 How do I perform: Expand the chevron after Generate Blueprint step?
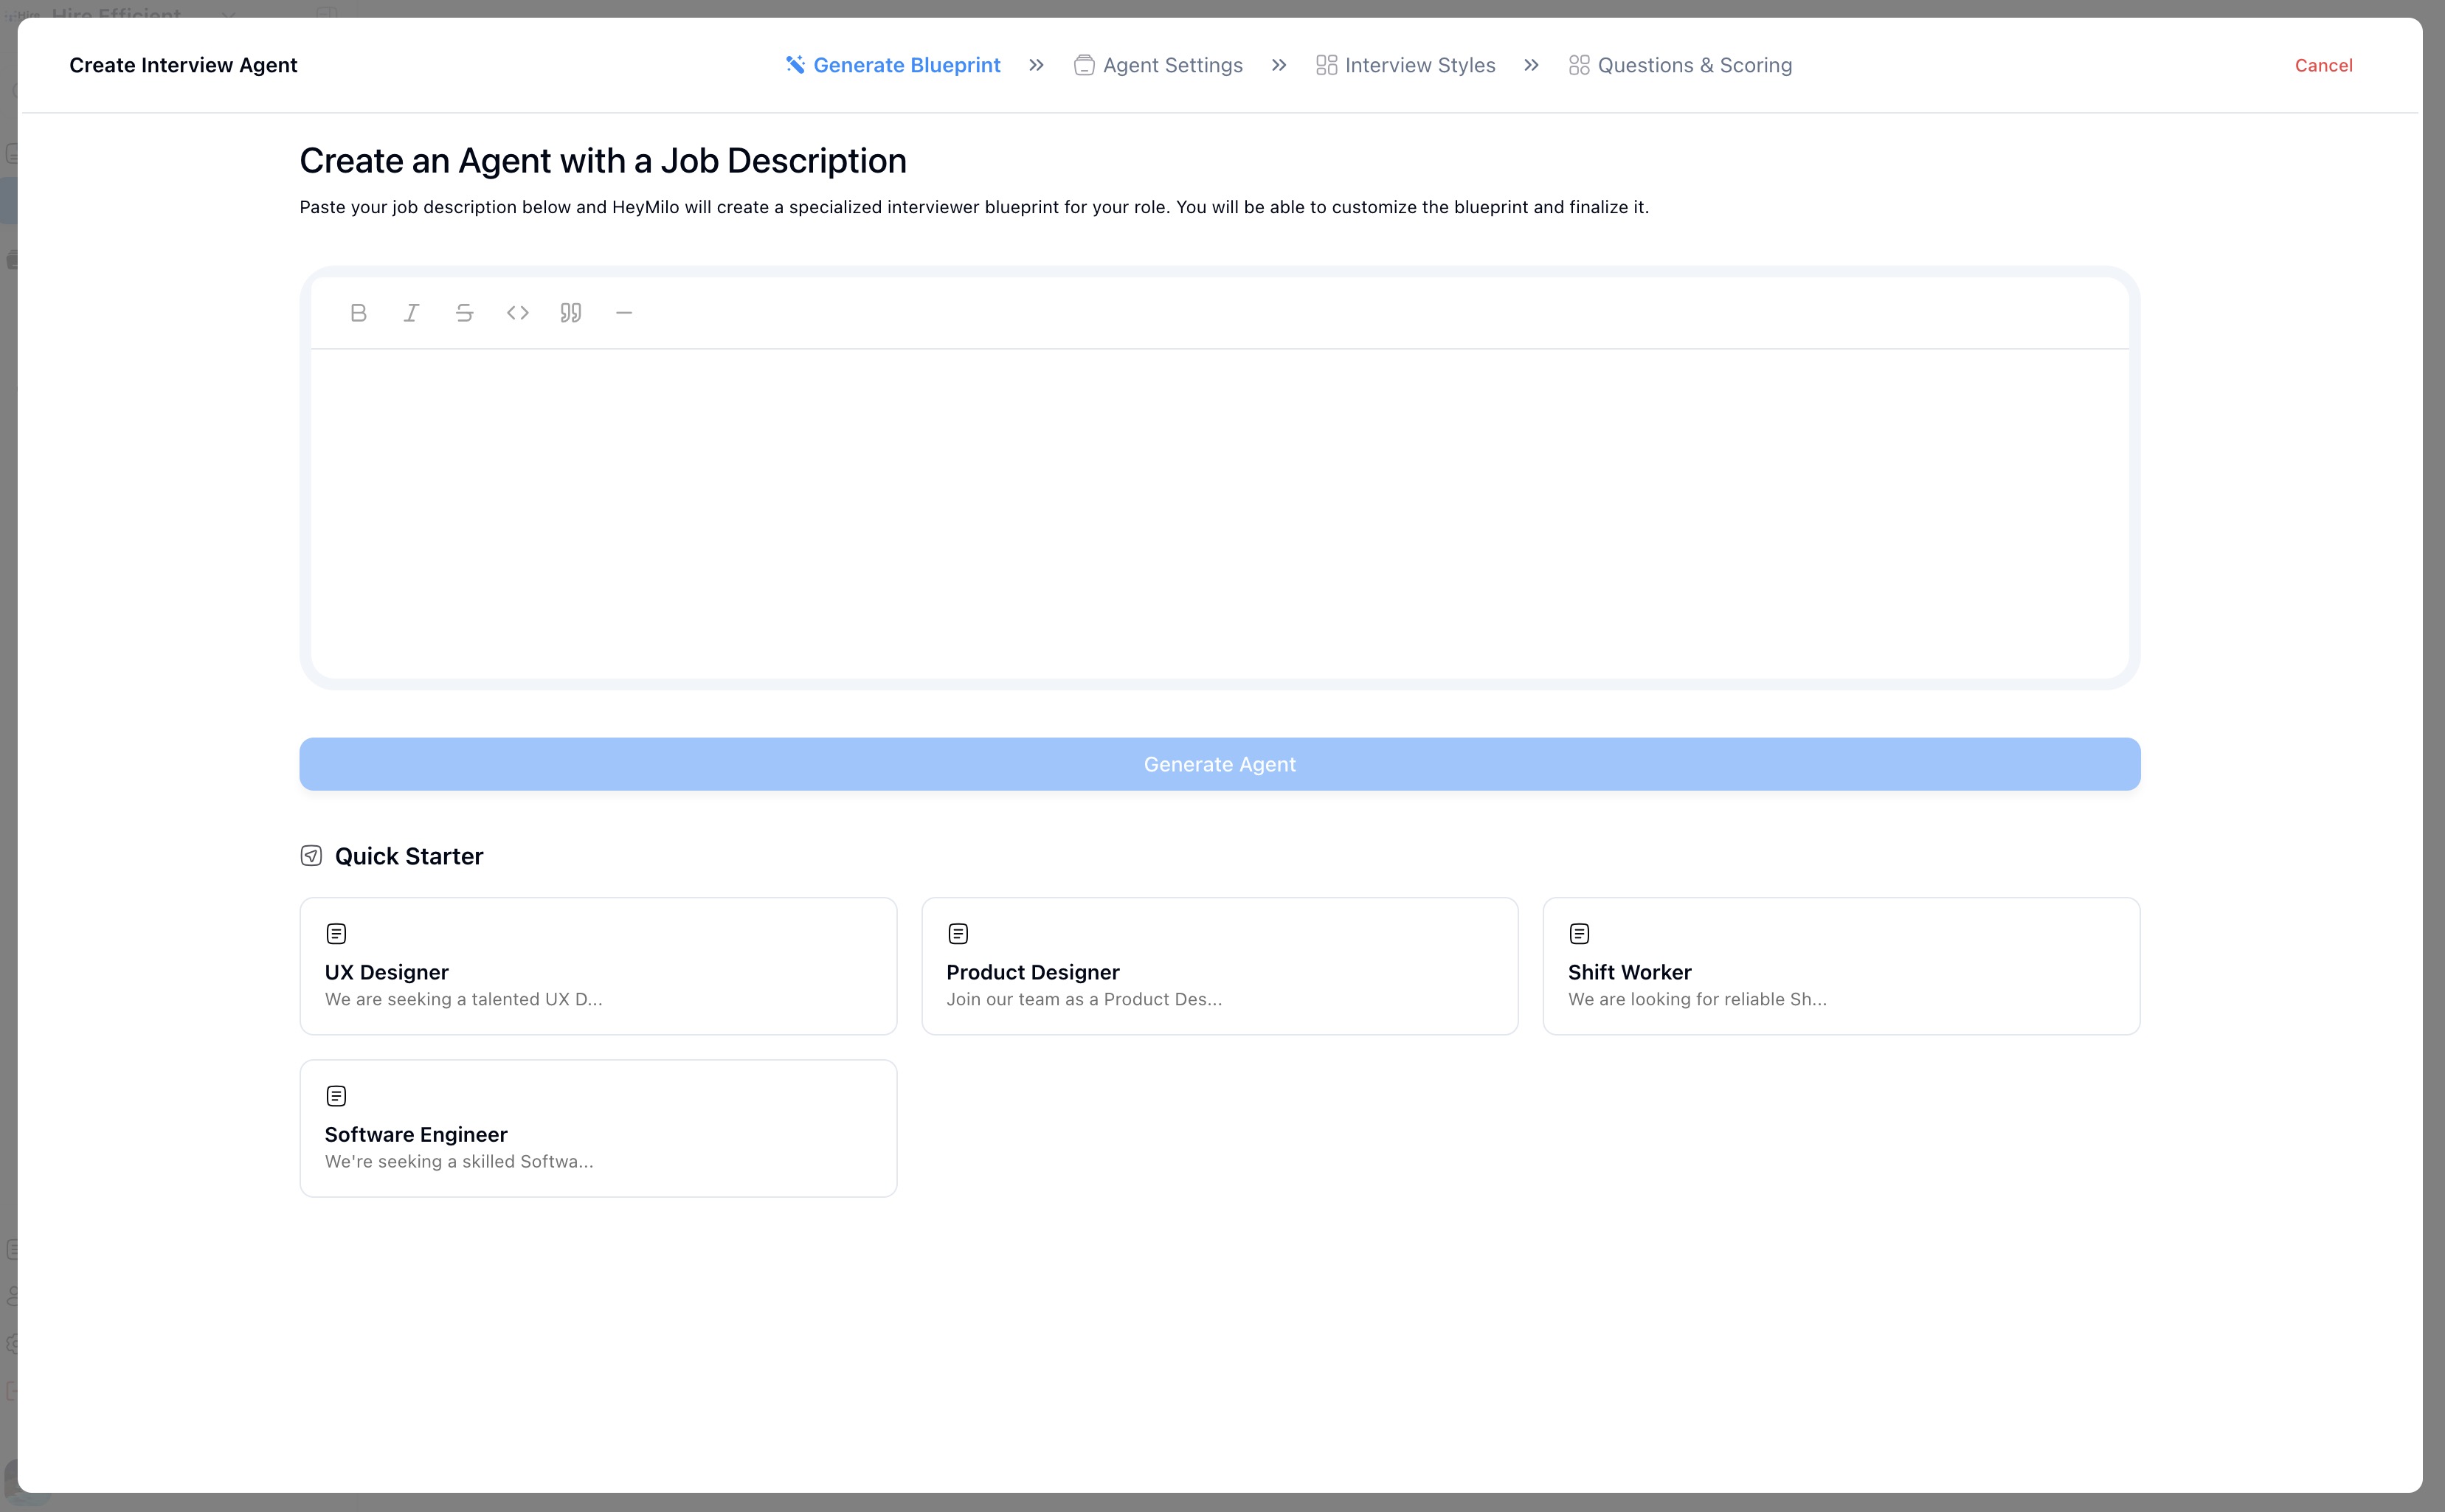pos(1036,65)
